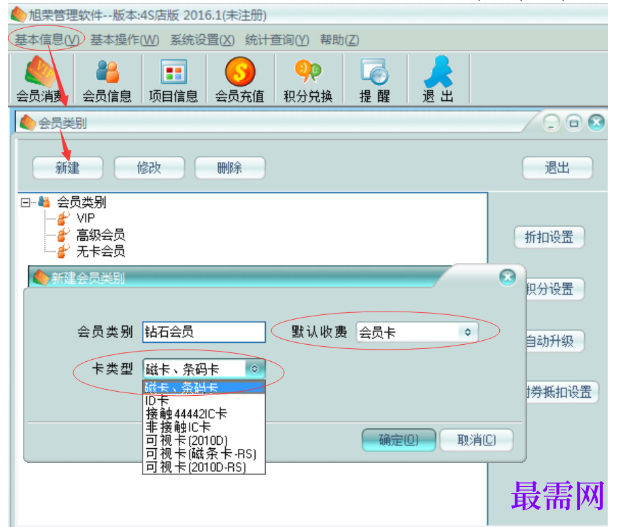
Task: Open 自动升级 auto upgrade settings
Action: pos(555,341)
